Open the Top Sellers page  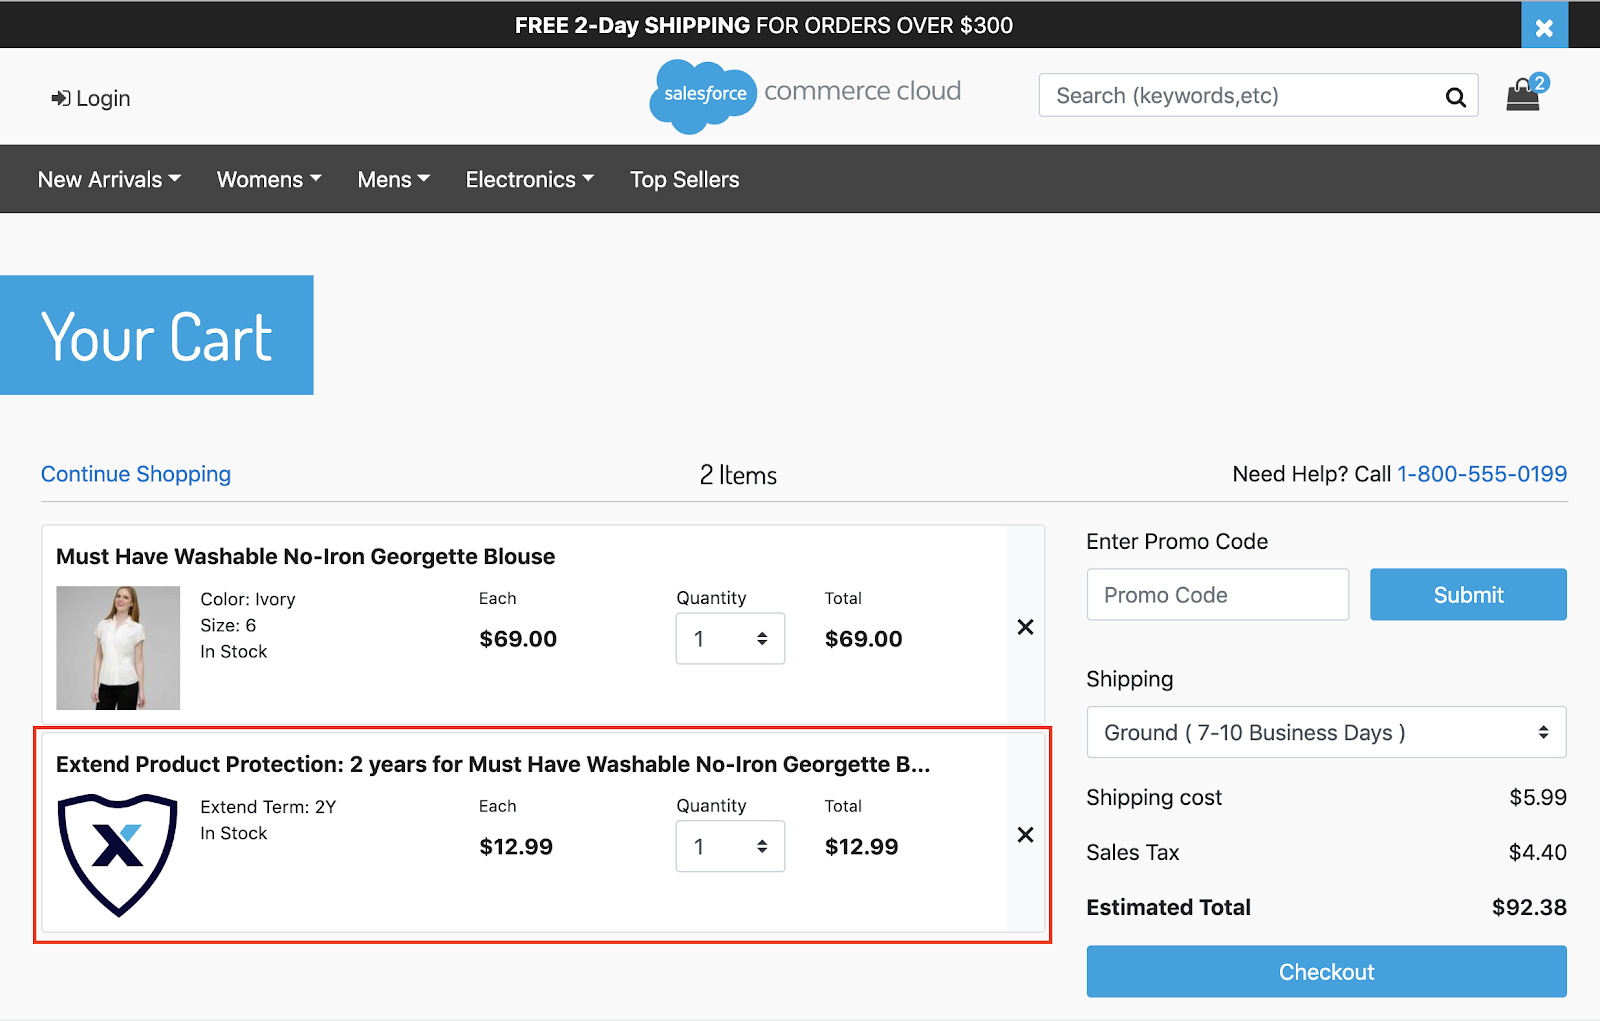click(685, 180)
